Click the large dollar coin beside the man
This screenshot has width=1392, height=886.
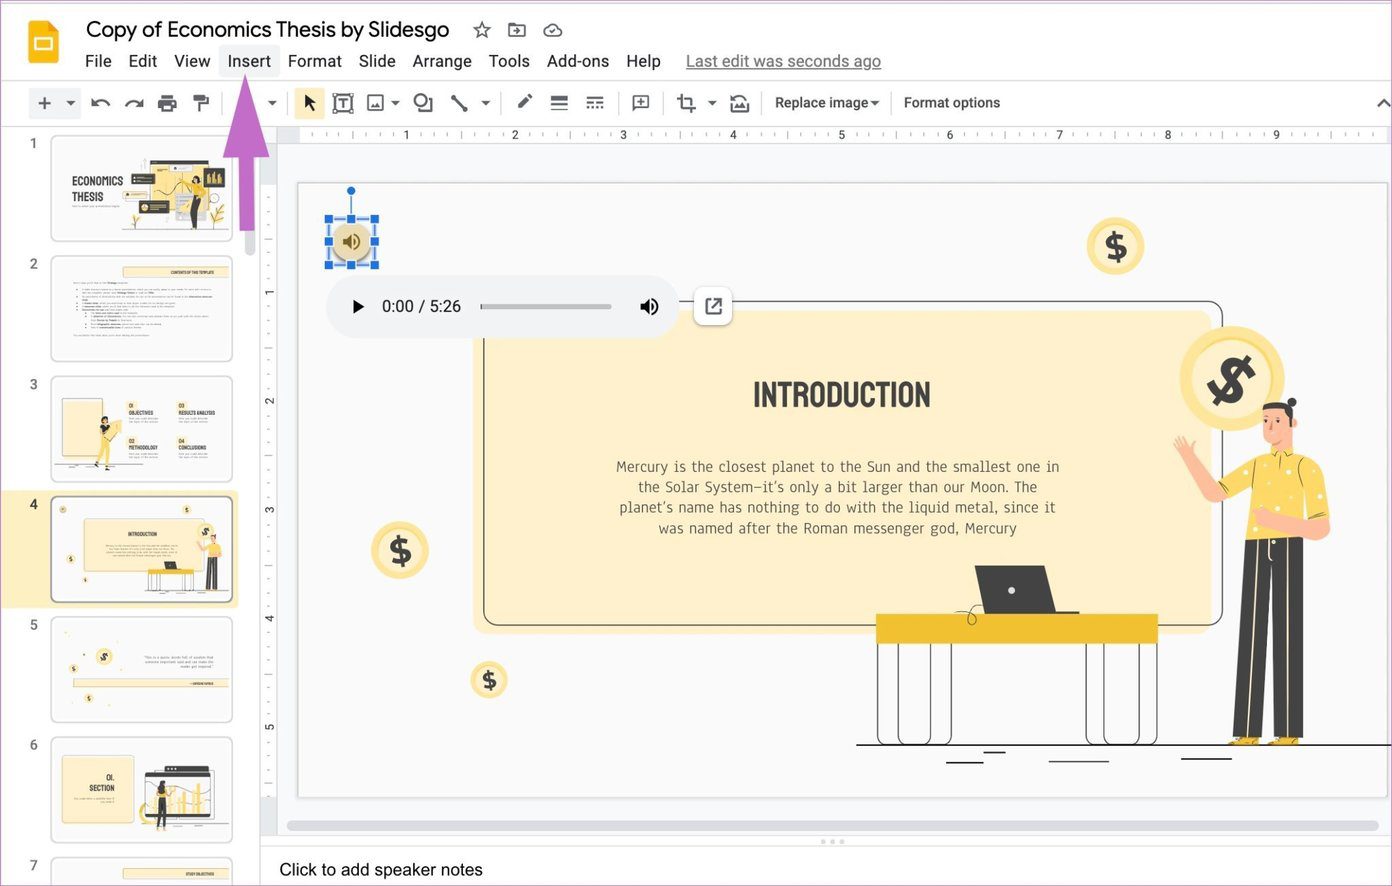click(1230, 378)
